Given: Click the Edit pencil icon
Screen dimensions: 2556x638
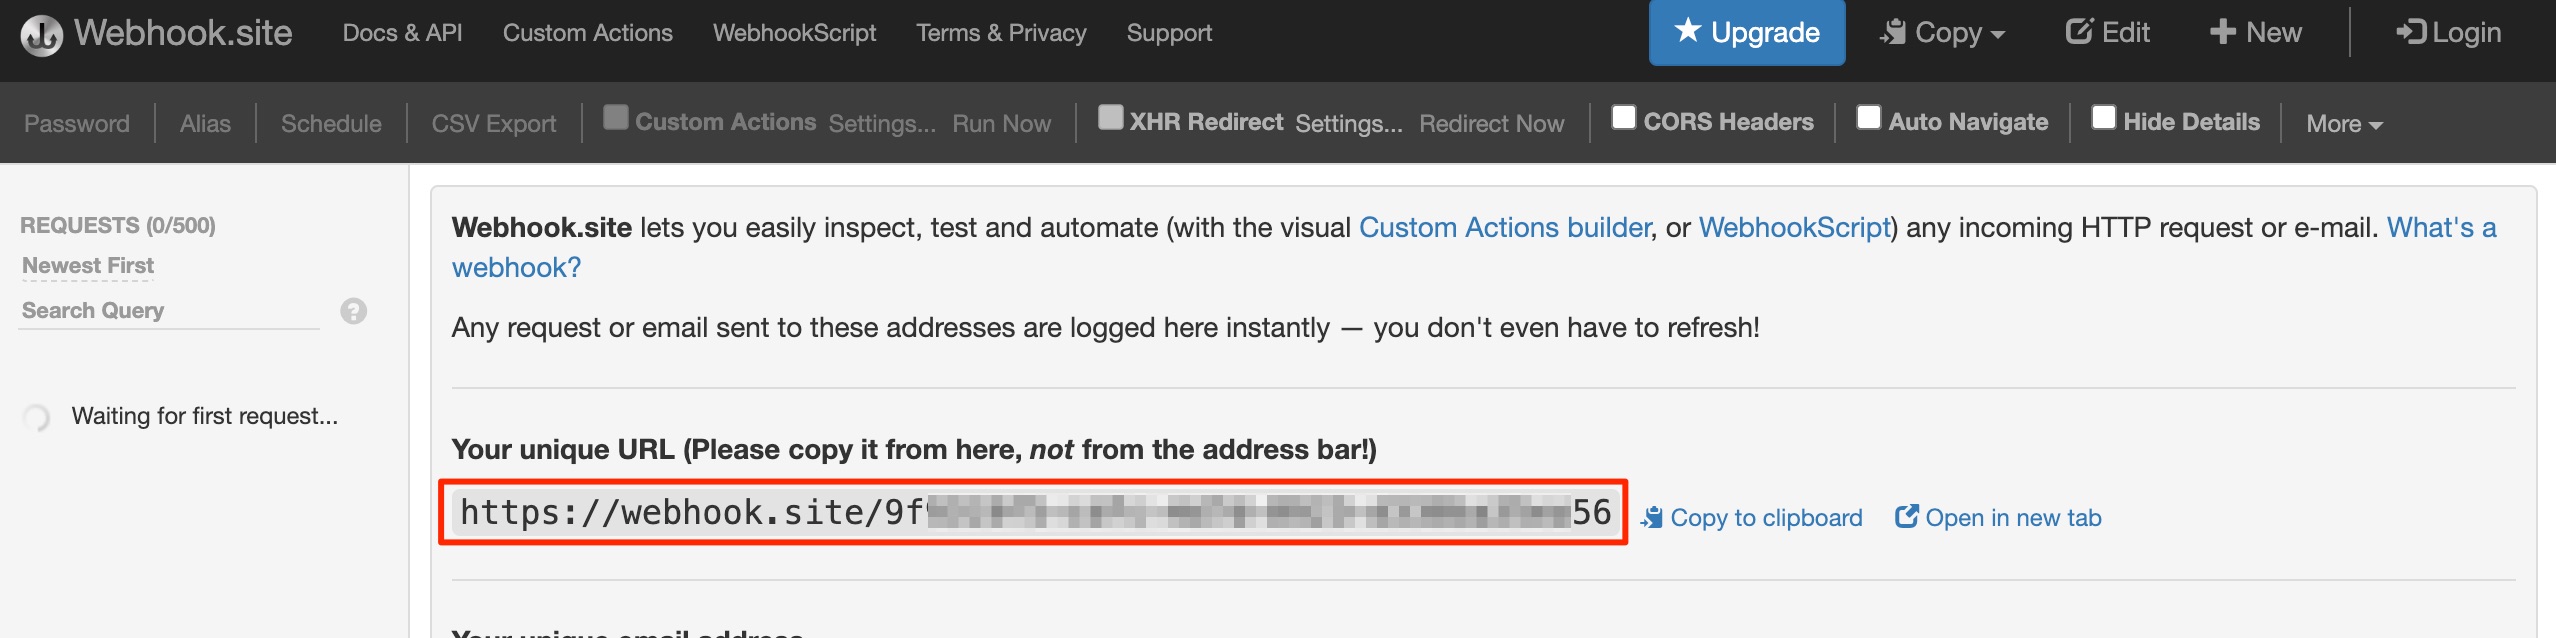Looking at the screenshot, I should [x=2079, y=32].
